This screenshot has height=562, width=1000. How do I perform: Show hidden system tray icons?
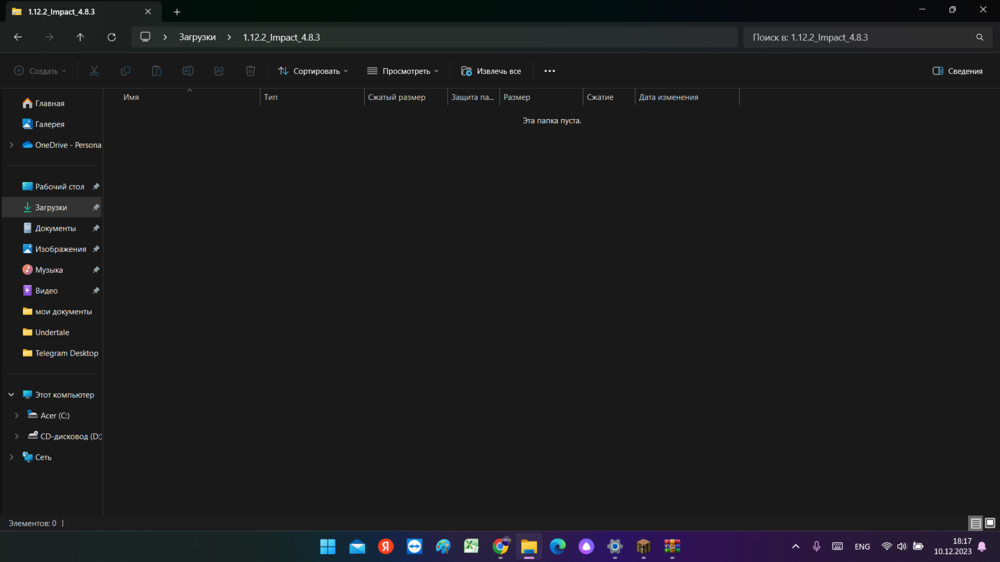[795, 547]
